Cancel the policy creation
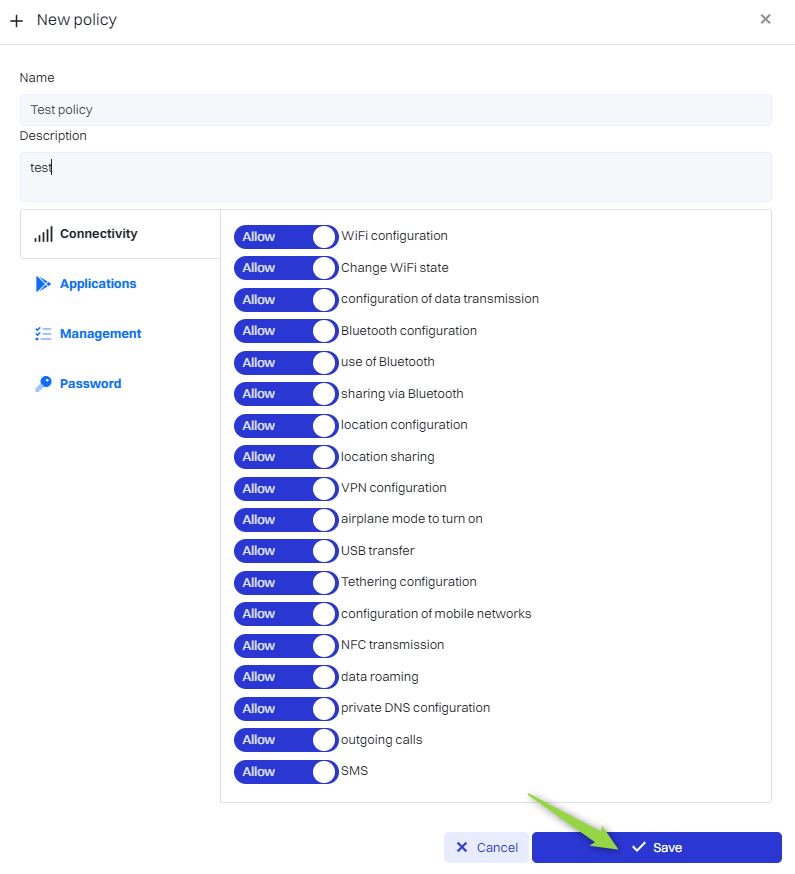Viewport: 795px width, 874px height. [x=487, y=847]
